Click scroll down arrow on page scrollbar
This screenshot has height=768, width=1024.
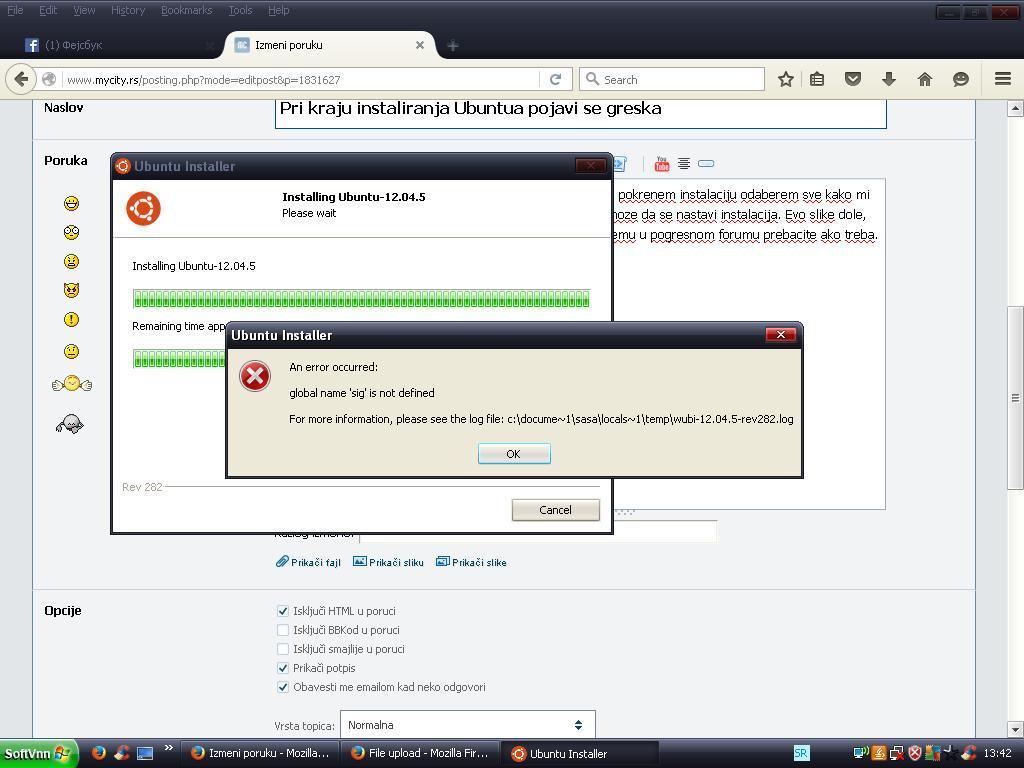1015,729
